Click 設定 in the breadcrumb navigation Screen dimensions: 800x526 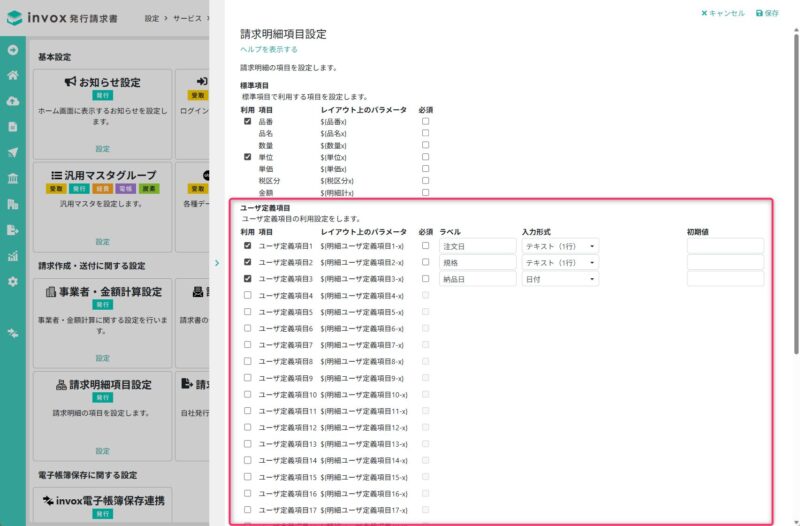(151, 19)
